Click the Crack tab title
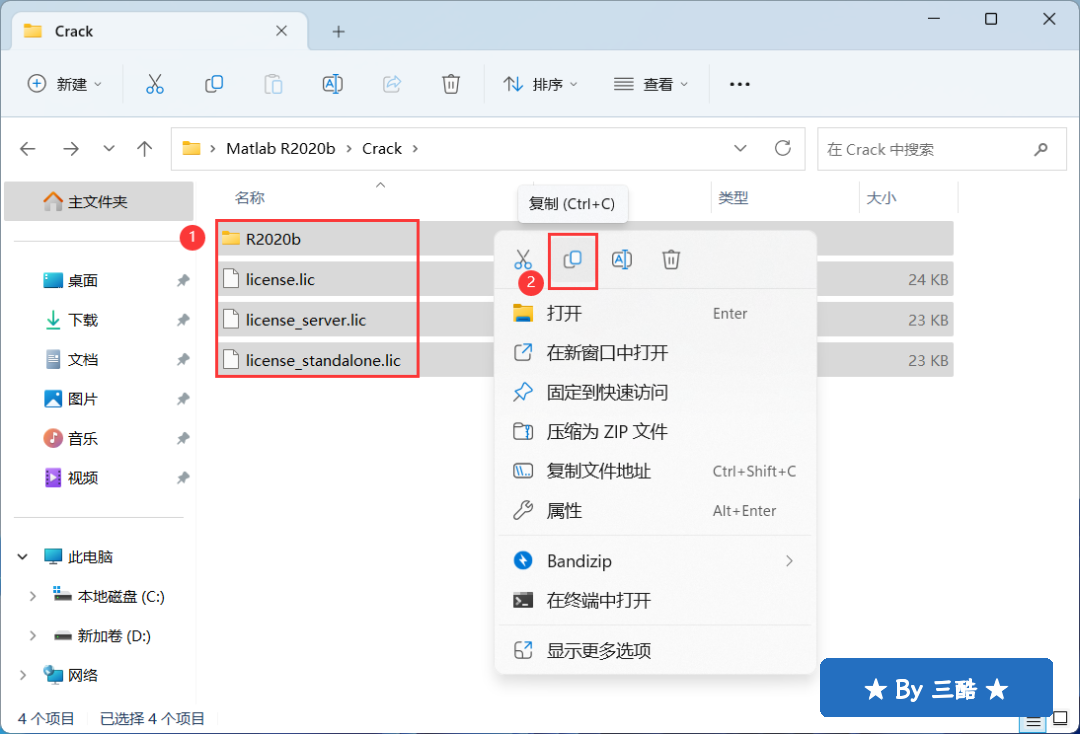 pyautogui.click(x=74, y=32)
